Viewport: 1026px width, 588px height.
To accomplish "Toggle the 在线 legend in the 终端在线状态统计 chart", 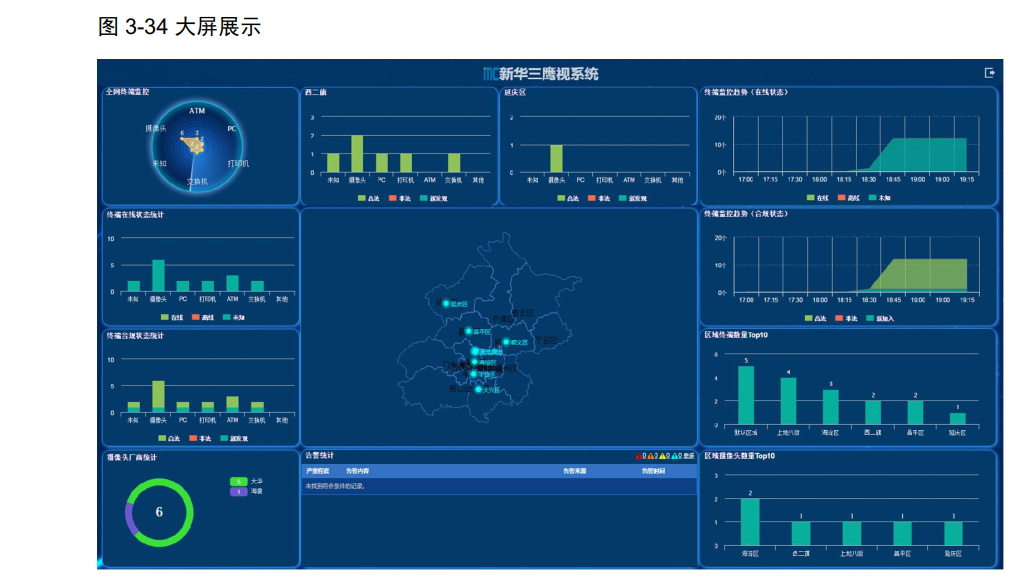I will click(172, 317).
